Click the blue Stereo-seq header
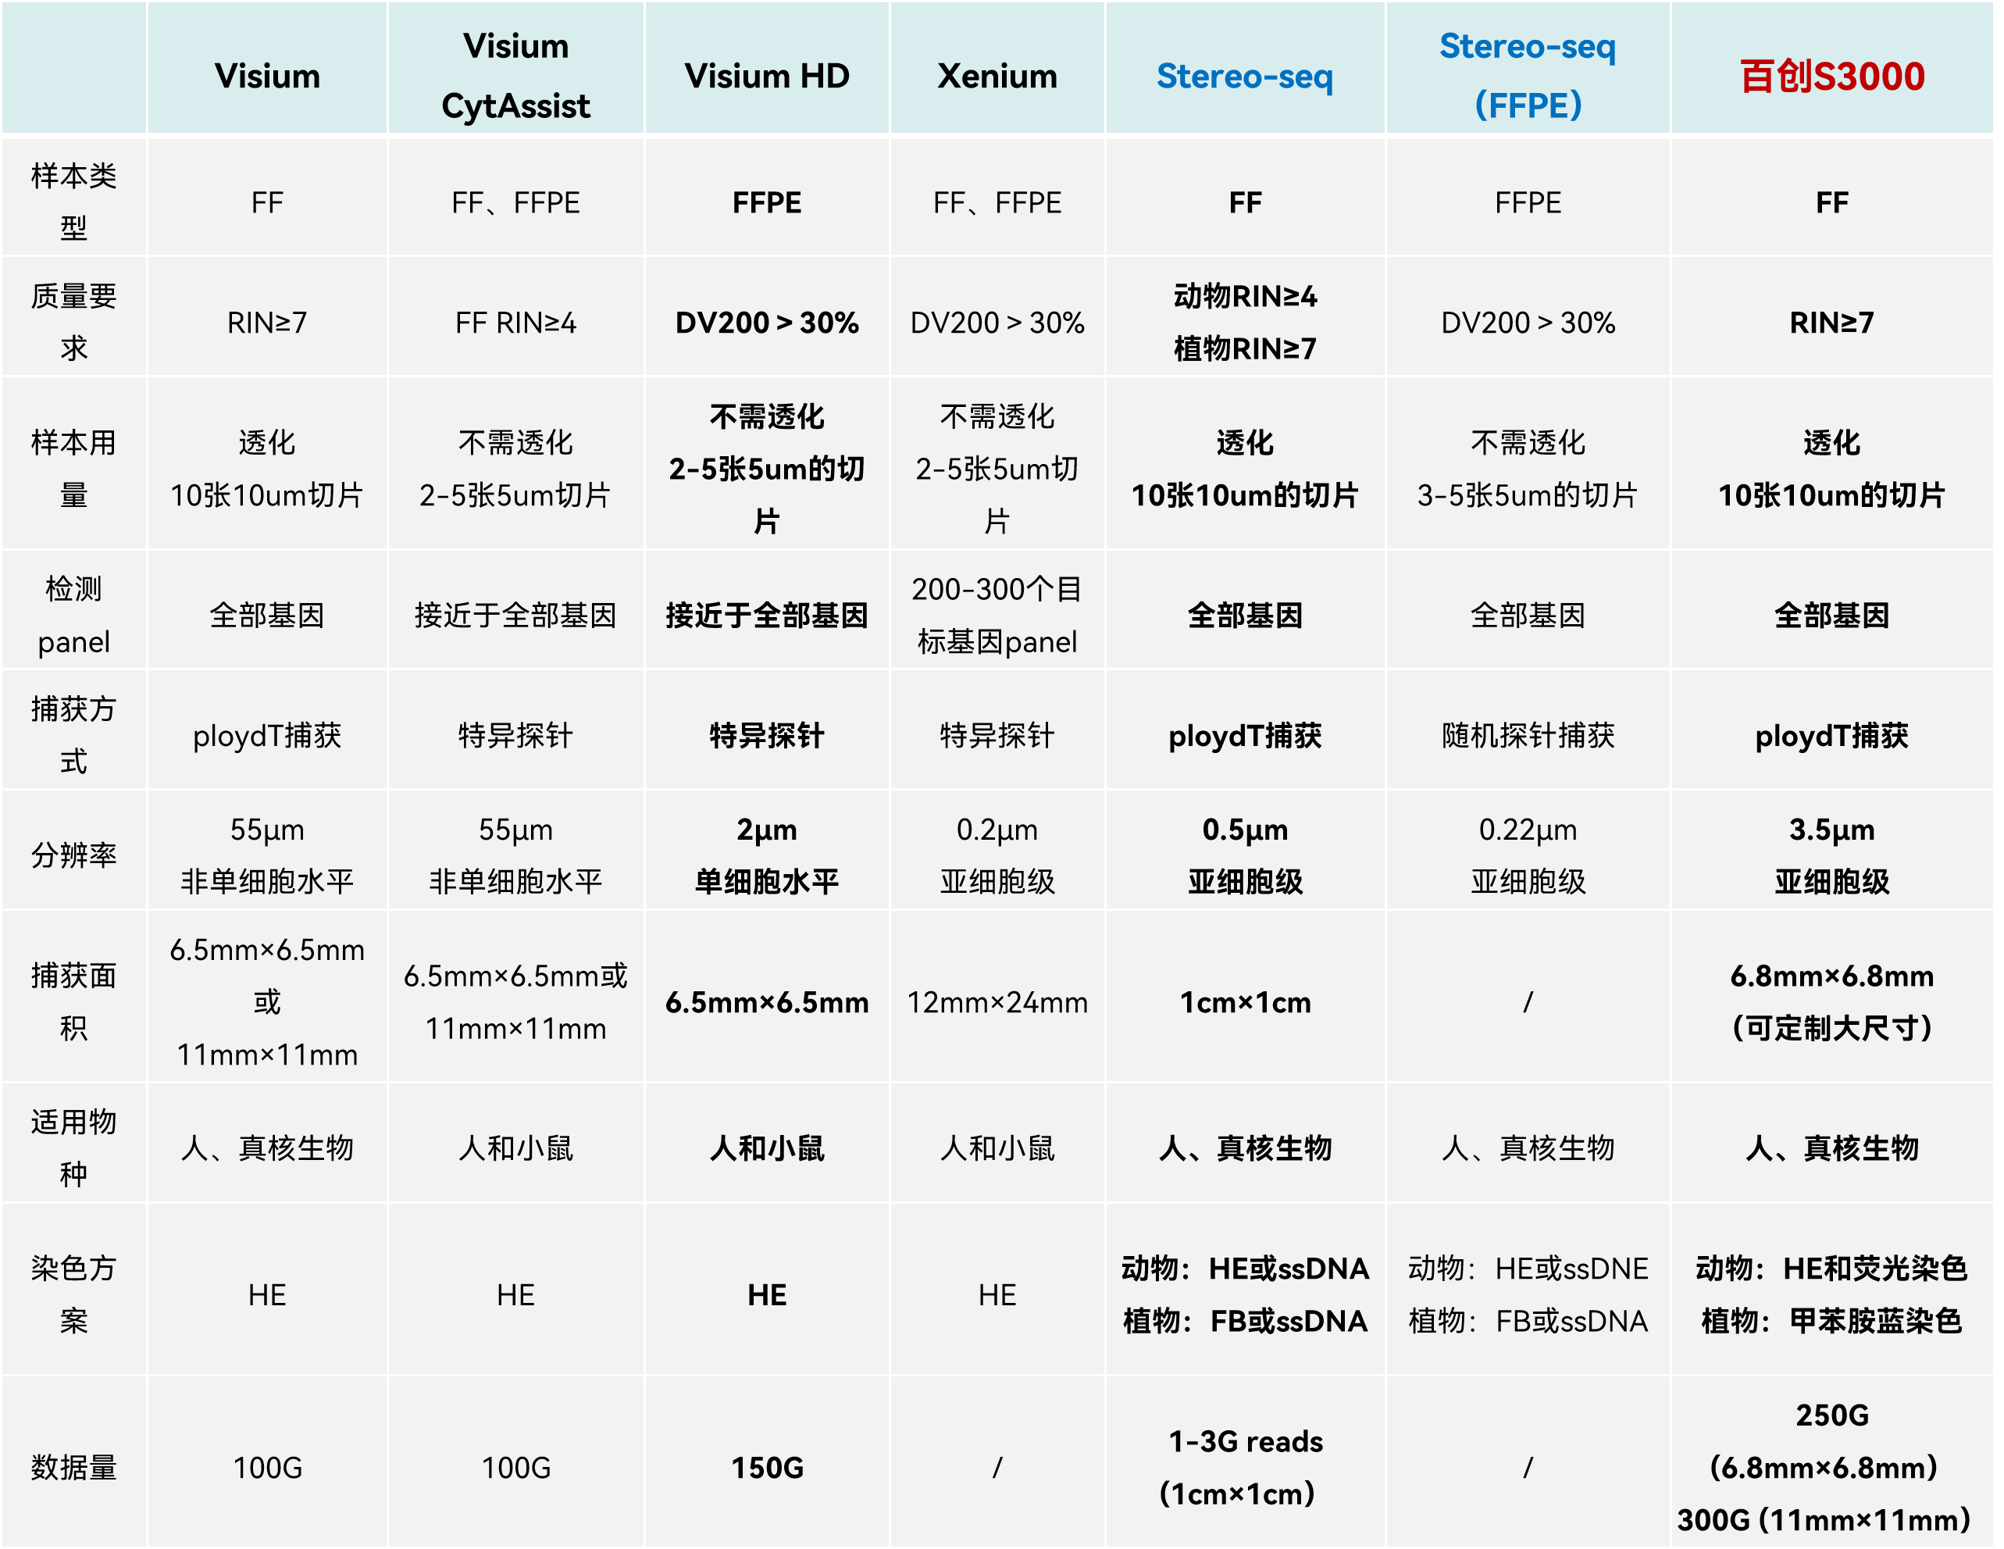This screenshot has width=2004, height=1549. [1244, 76]
